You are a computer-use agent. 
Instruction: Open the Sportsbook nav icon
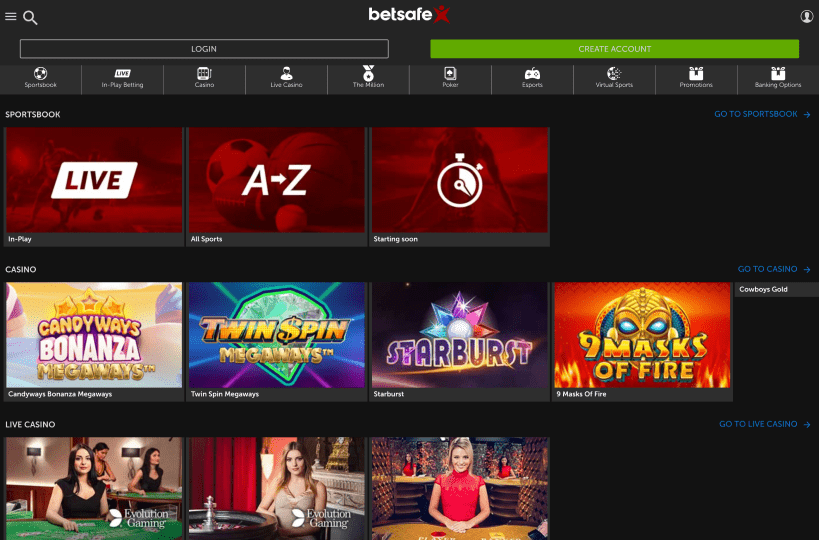(x=40, y=73)
